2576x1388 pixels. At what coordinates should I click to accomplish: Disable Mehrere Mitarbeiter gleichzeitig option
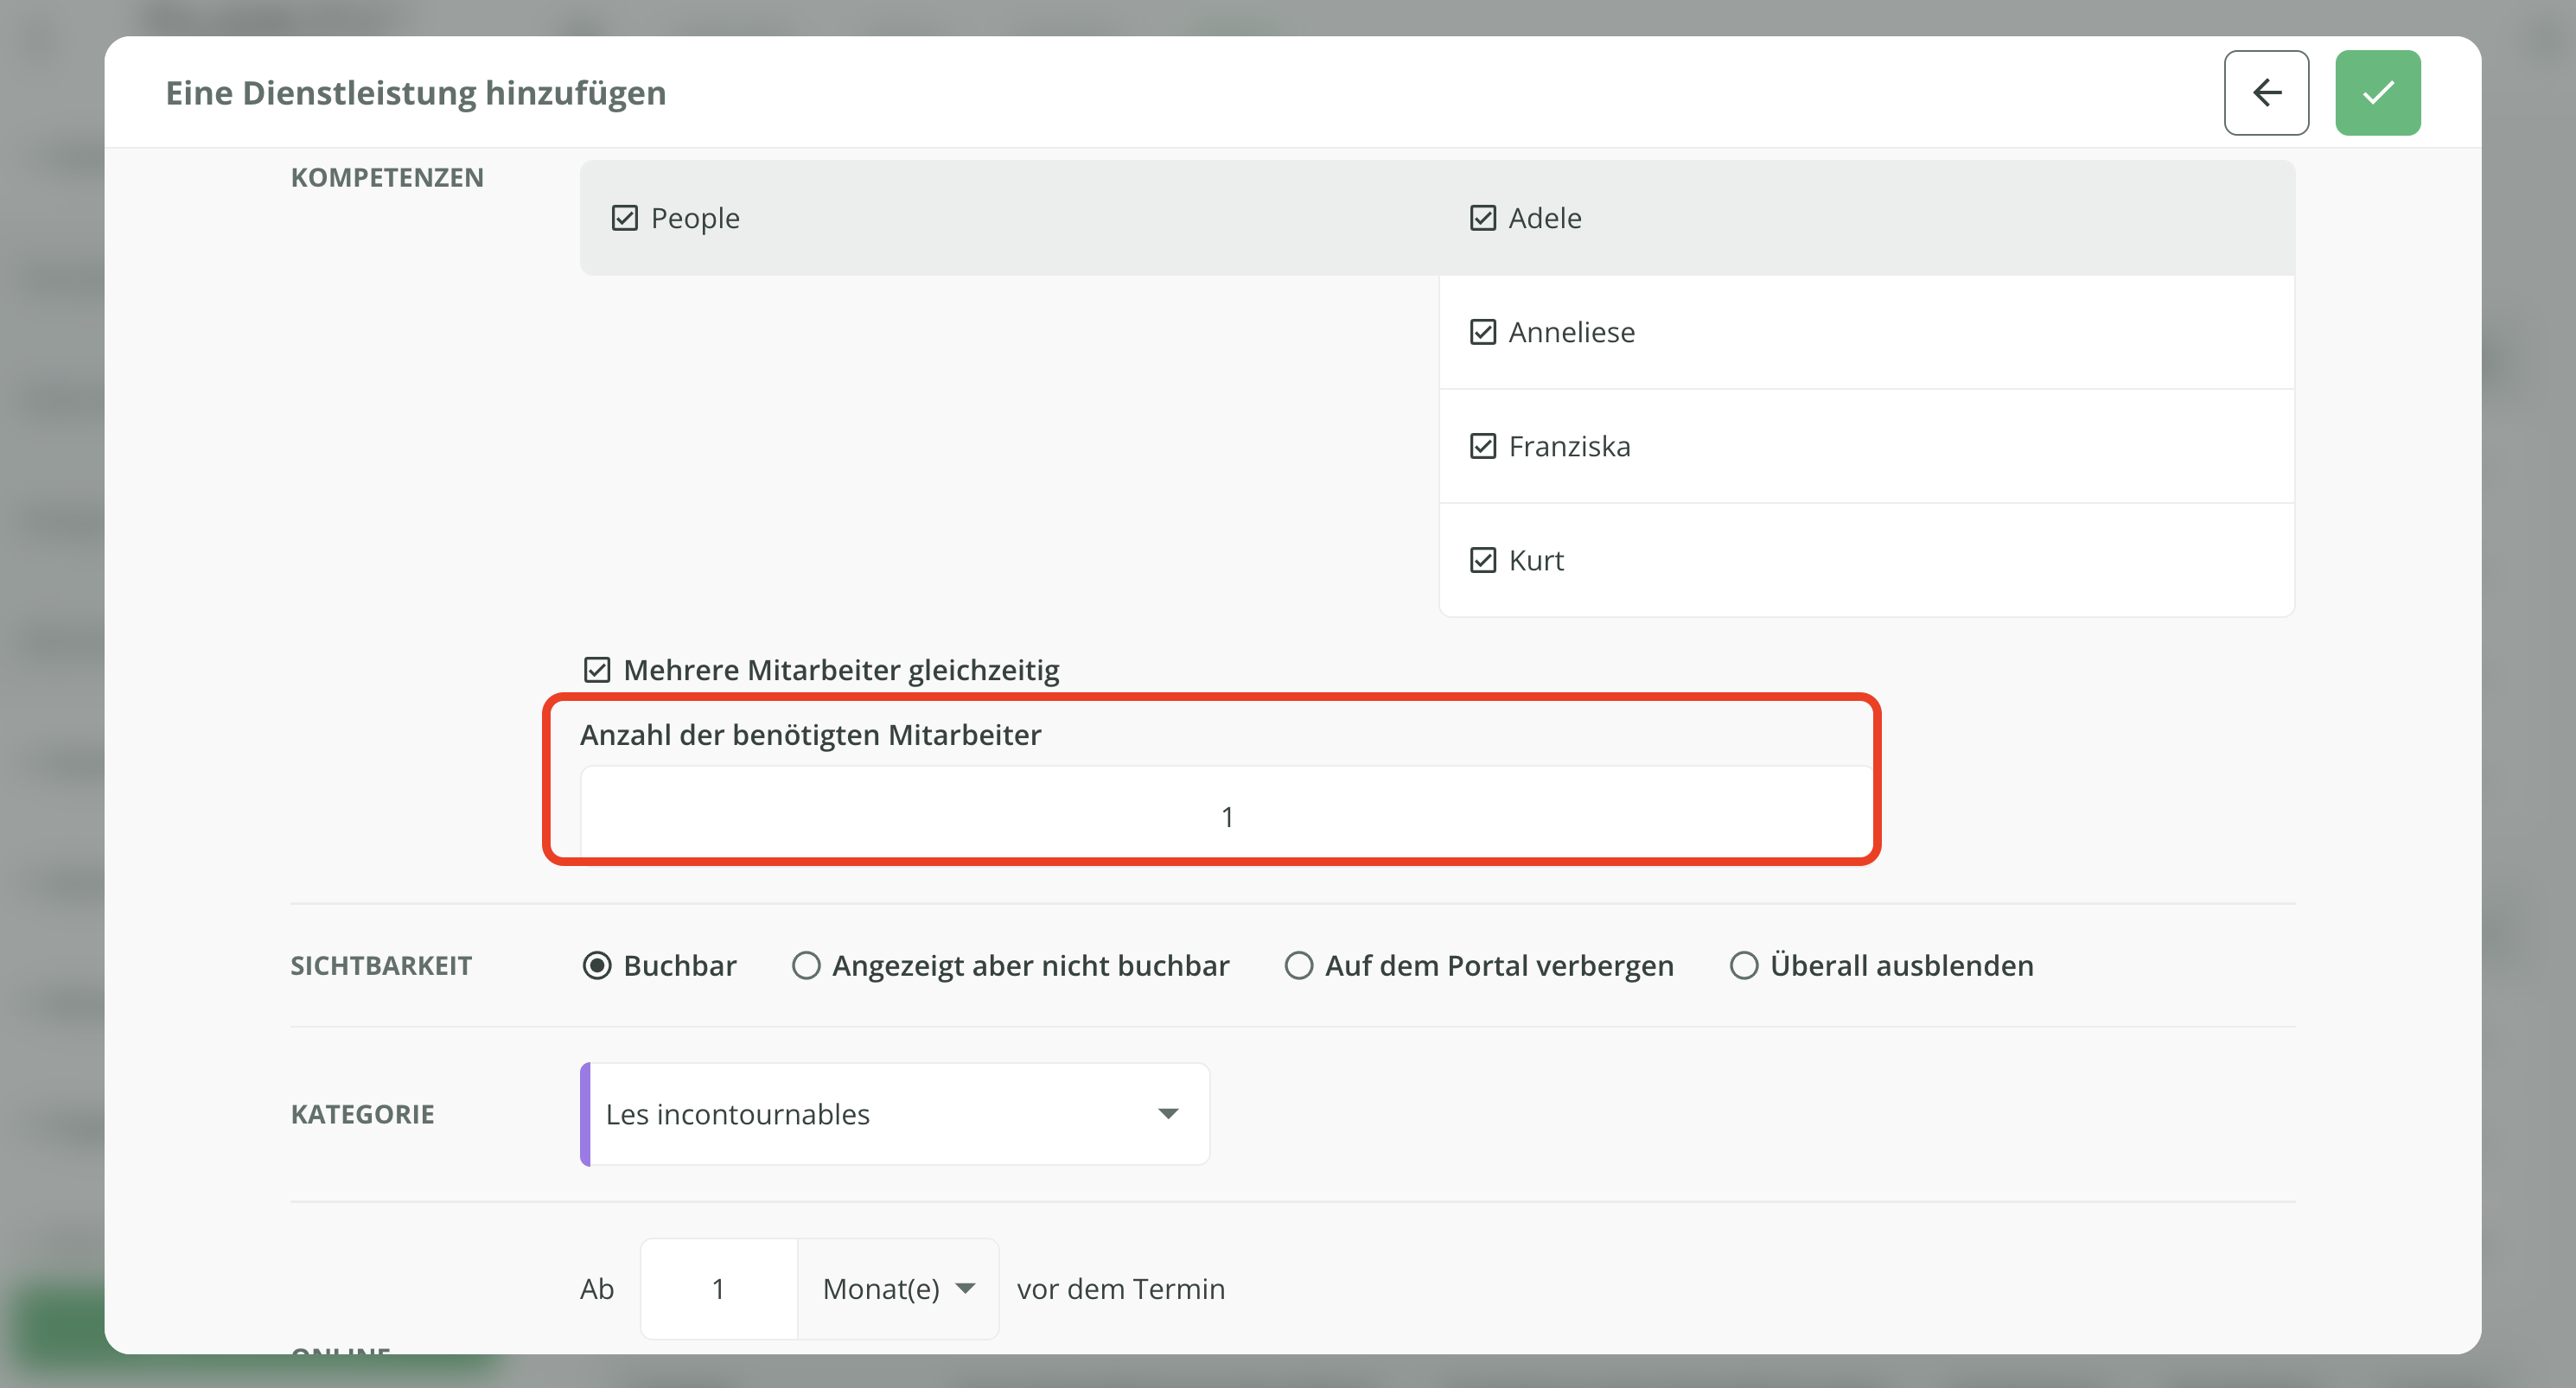click(x=597, y=670)
